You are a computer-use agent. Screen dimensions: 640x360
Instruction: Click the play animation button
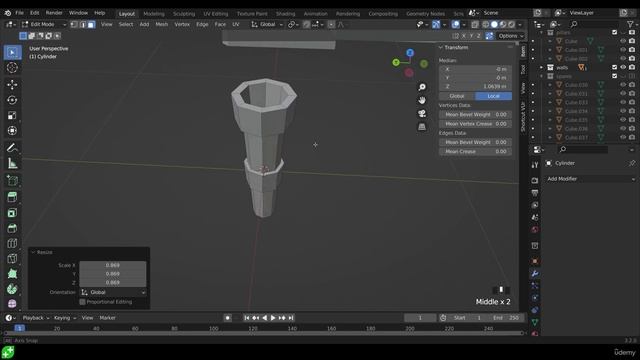coord(273,318)
